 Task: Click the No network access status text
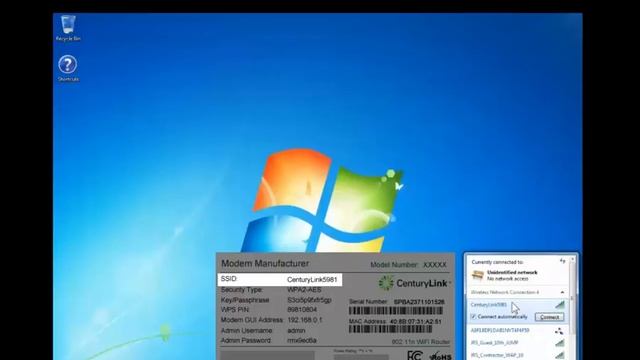point(507,279)
